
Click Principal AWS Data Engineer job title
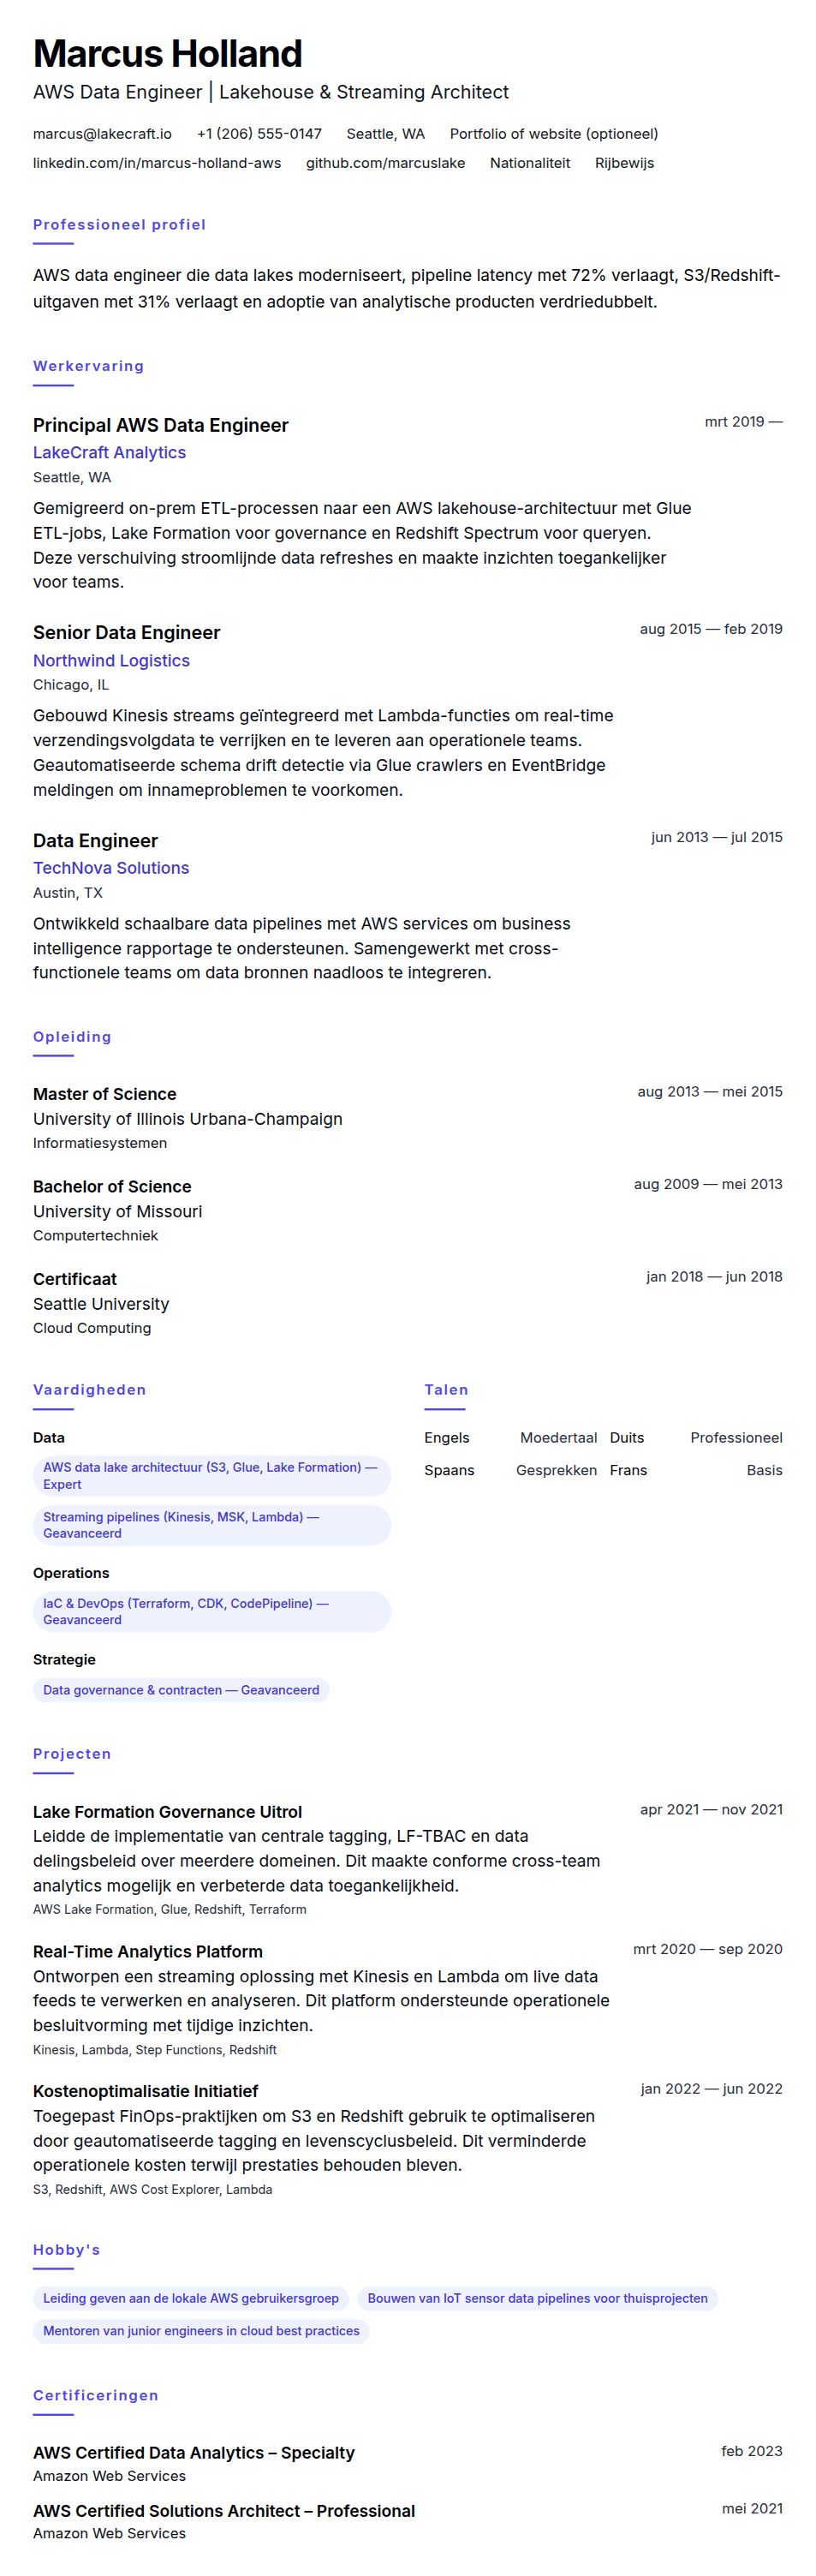(160, 425)
